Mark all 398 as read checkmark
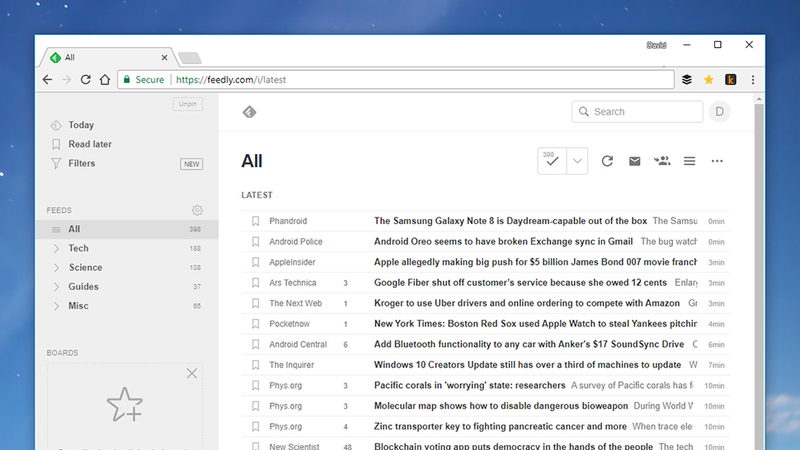Viewport: 800px width, 450px height. [552, 161]
